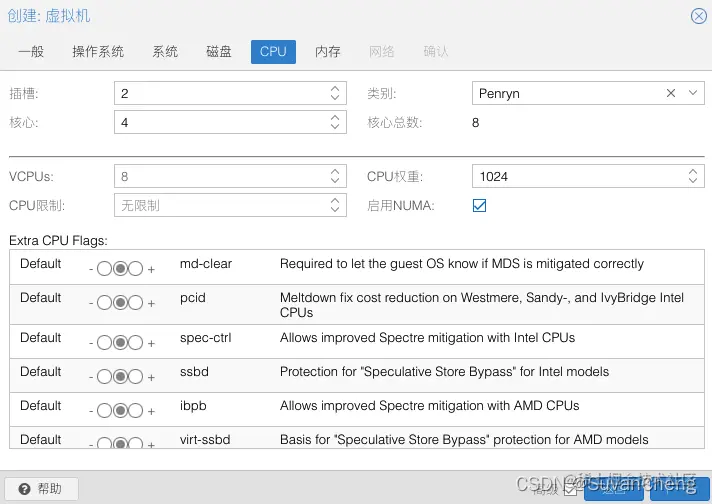Raise CPU限制 using its up arrow
Viewport: 712px width, 504px height.
point(335,201)
